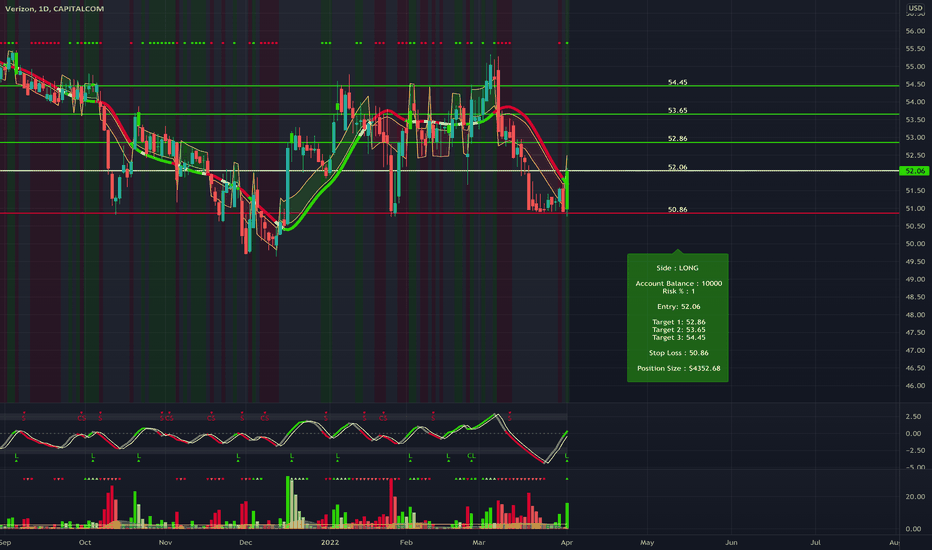Click Dec on the time axis
This screenshot has height=550, width=932.
tap(245, 542)
